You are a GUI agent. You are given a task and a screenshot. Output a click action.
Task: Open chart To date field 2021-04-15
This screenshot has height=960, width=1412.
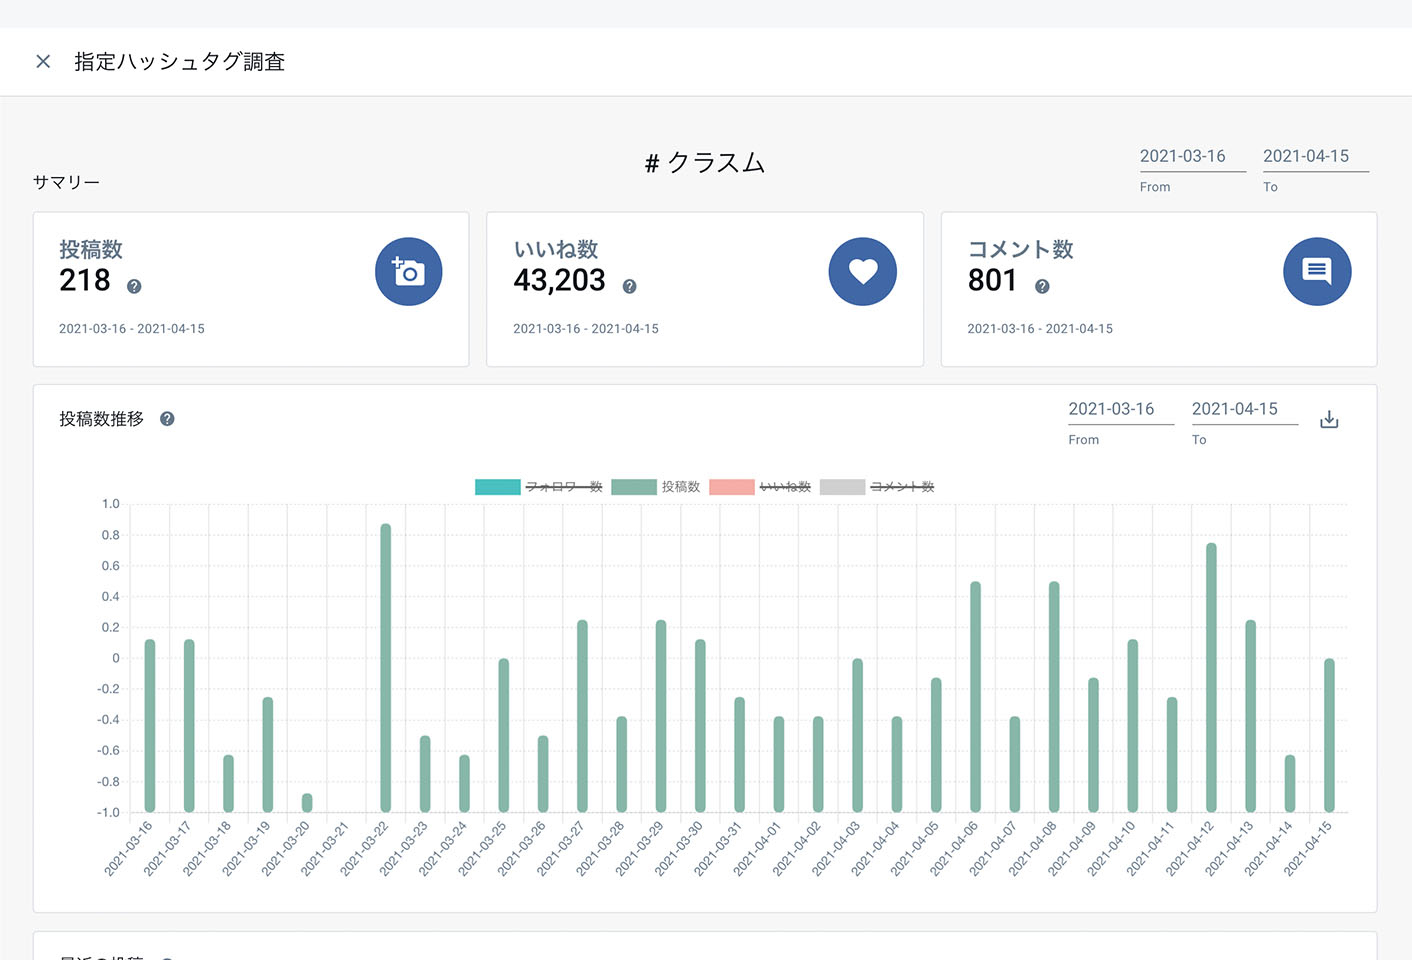(x=1243, y=410)
